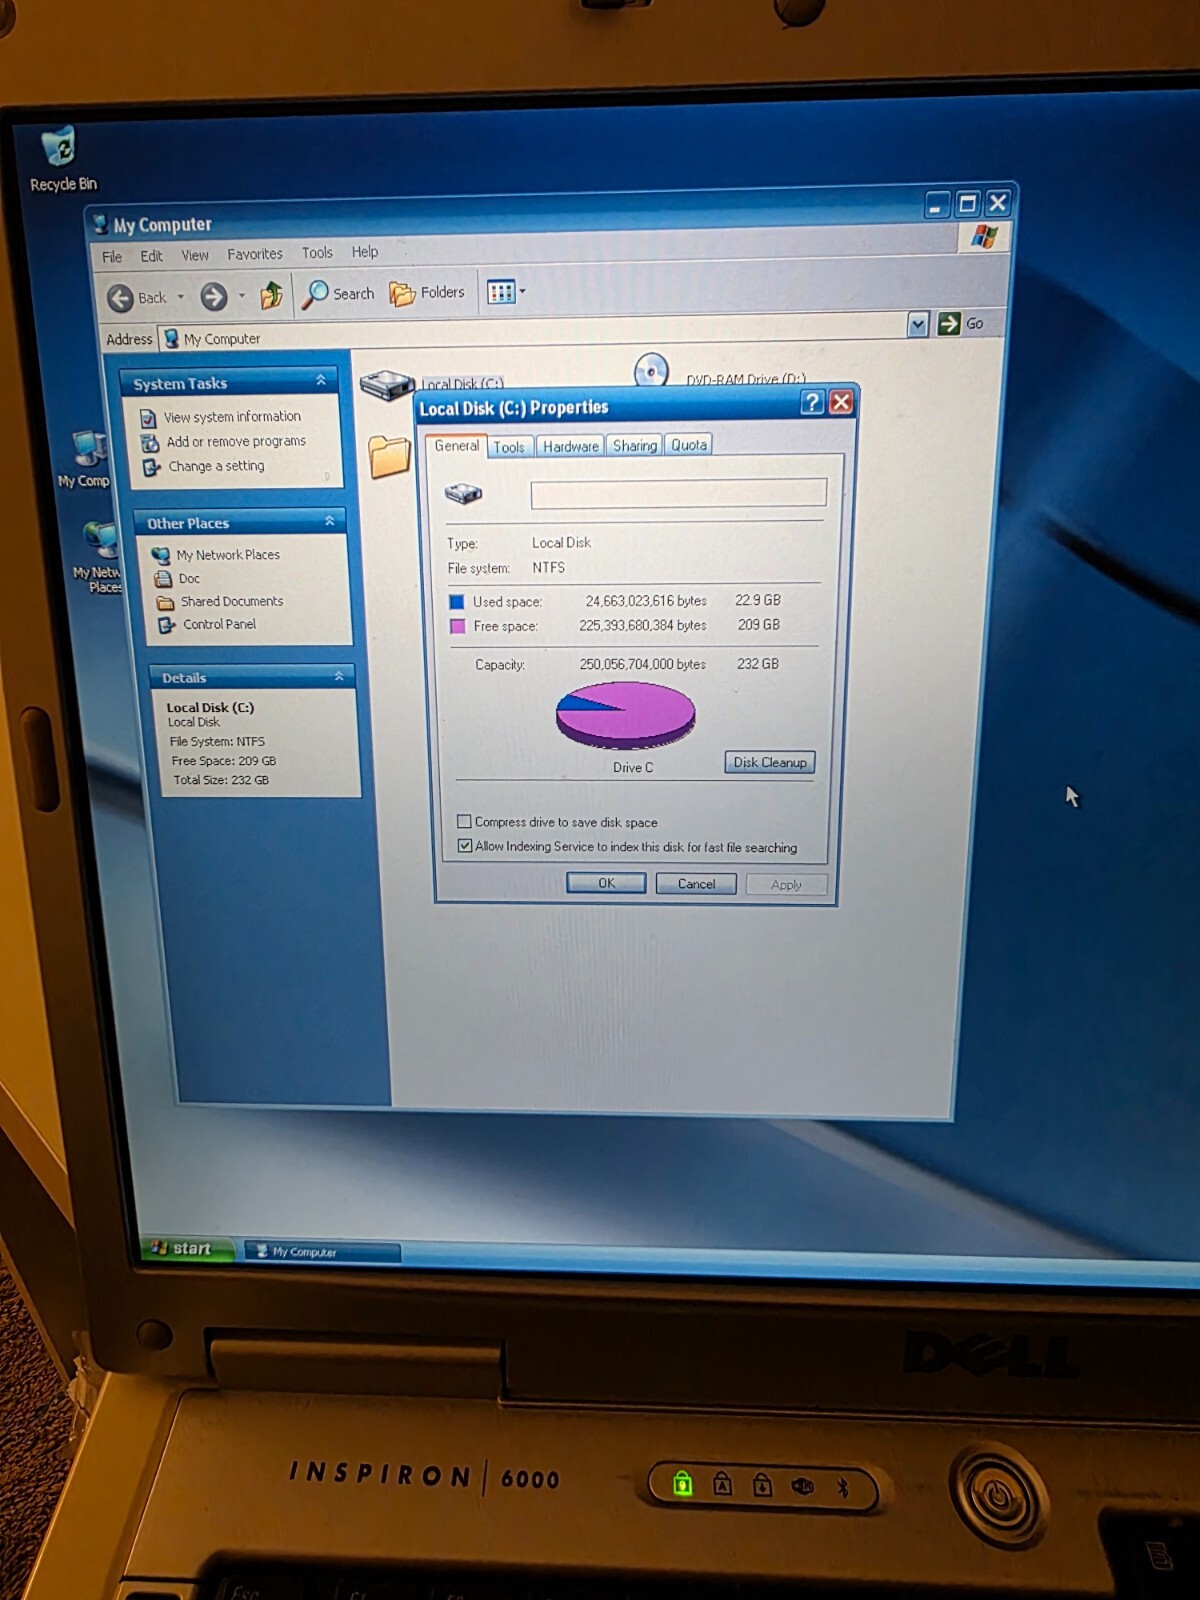Open the Edit menu
Viewport: 1200px width, 1600px height.
click(151, 256)
